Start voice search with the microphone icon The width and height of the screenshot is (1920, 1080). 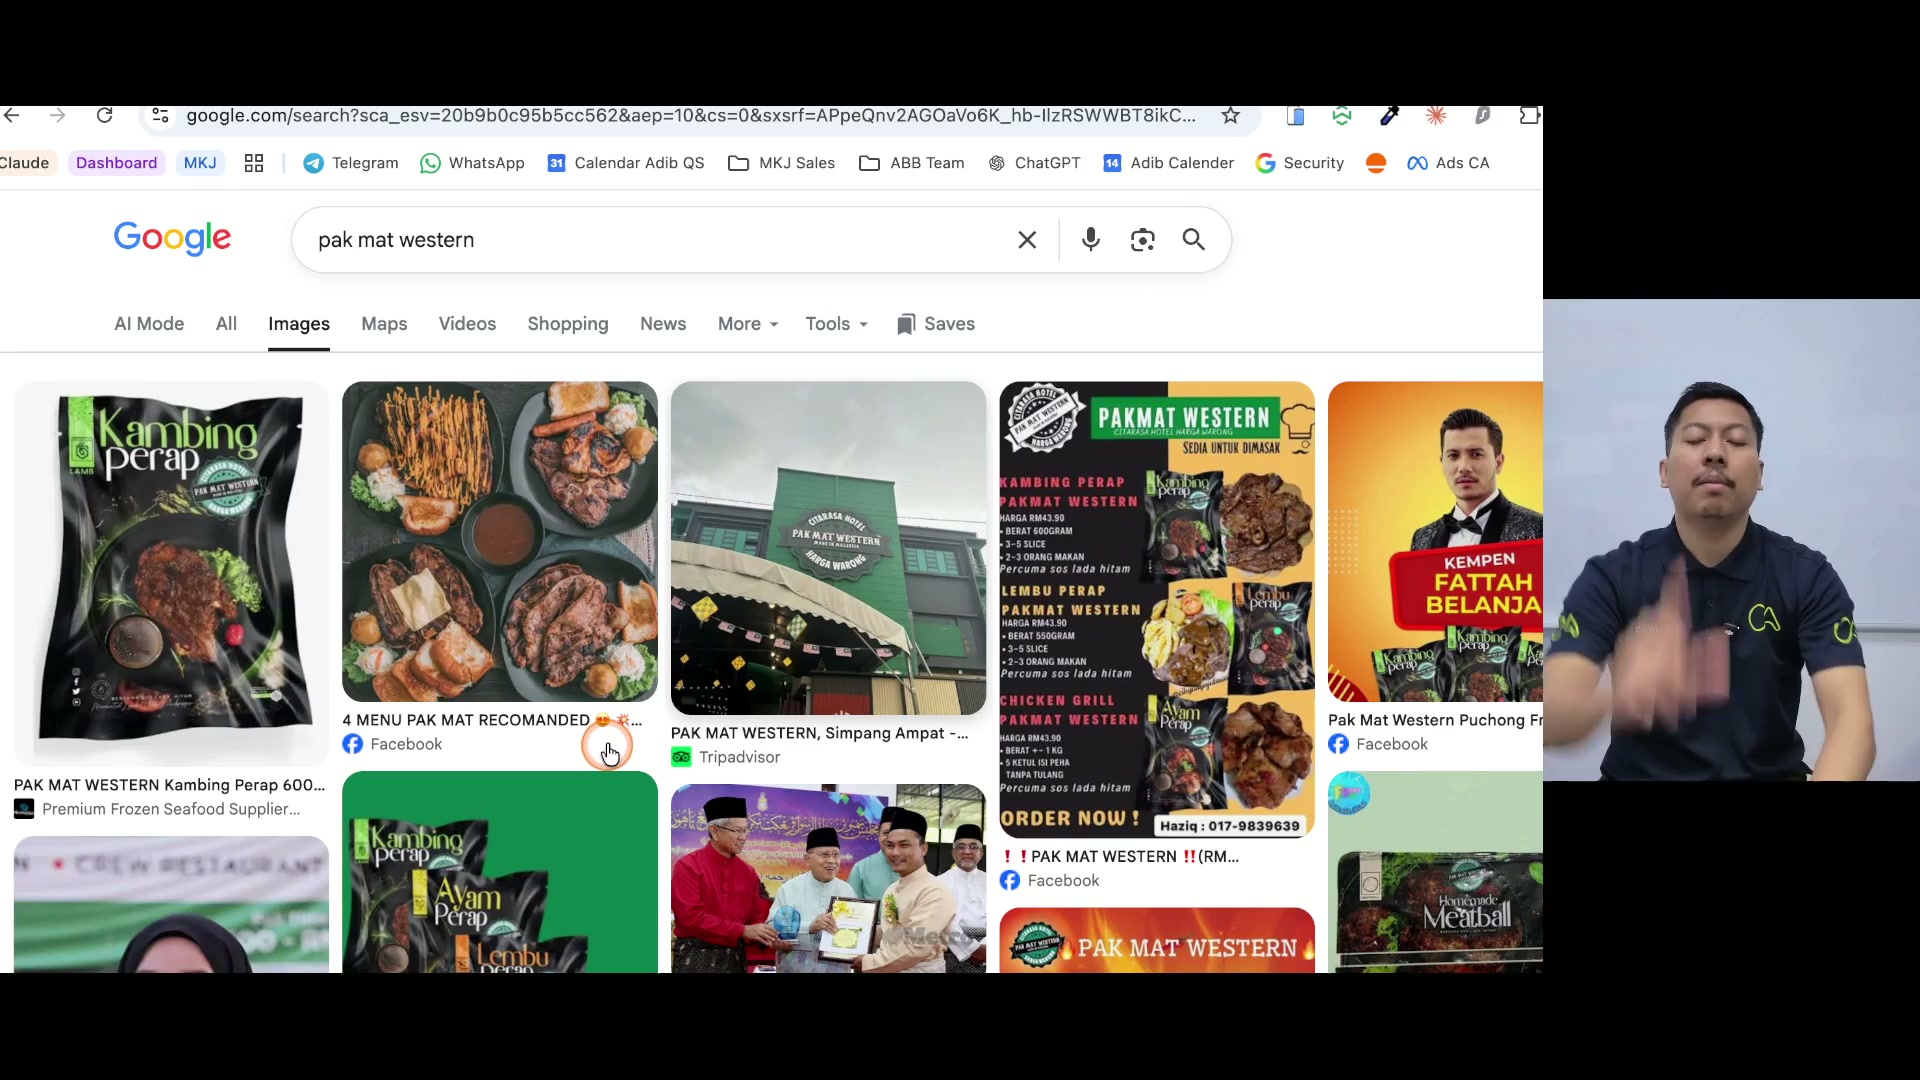(1091, 240)
